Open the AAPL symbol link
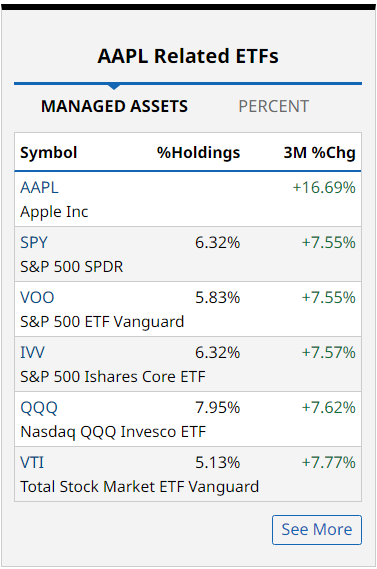 pos(39,188)
